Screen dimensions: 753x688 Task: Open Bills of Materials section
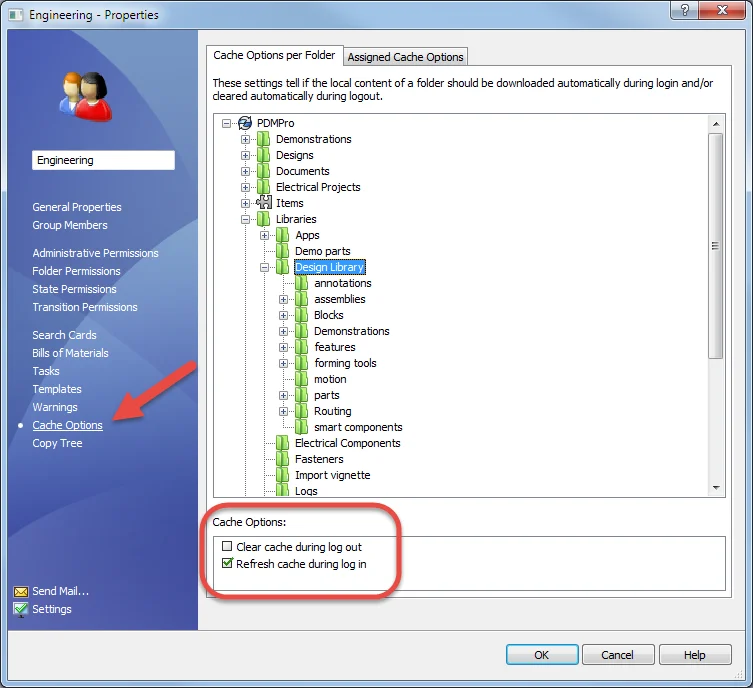coord(70,353)
